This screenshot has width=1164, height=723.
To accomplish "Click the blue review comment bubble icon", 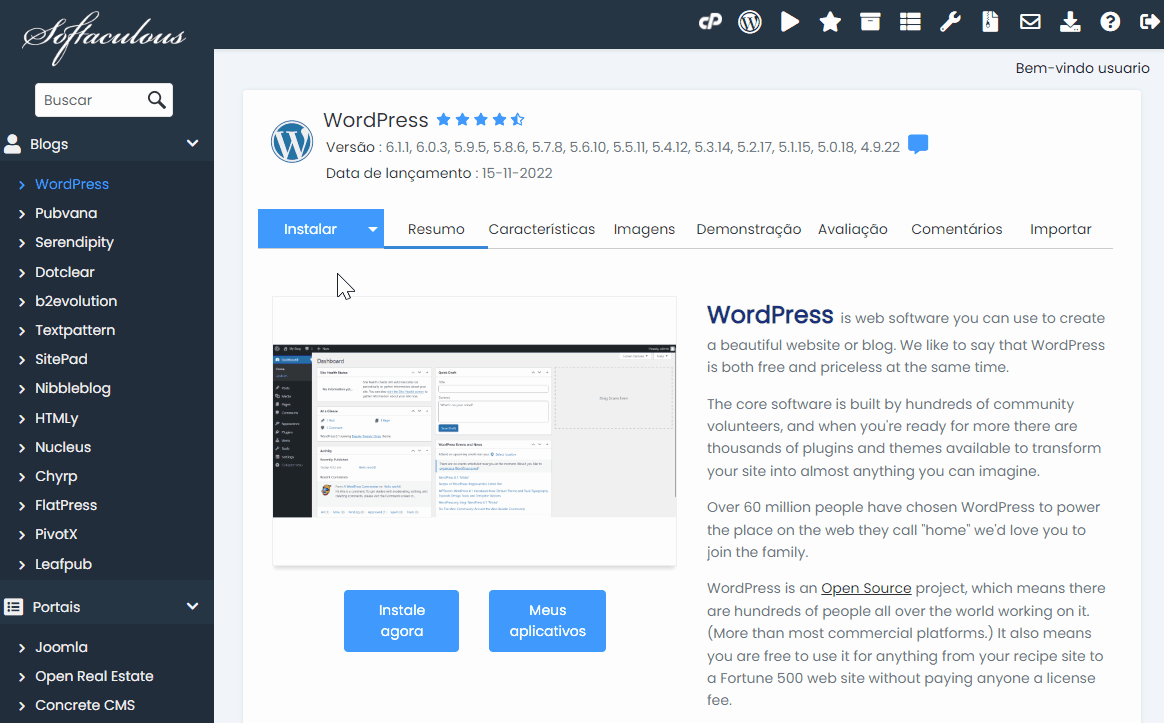I will tap(918, 143).
